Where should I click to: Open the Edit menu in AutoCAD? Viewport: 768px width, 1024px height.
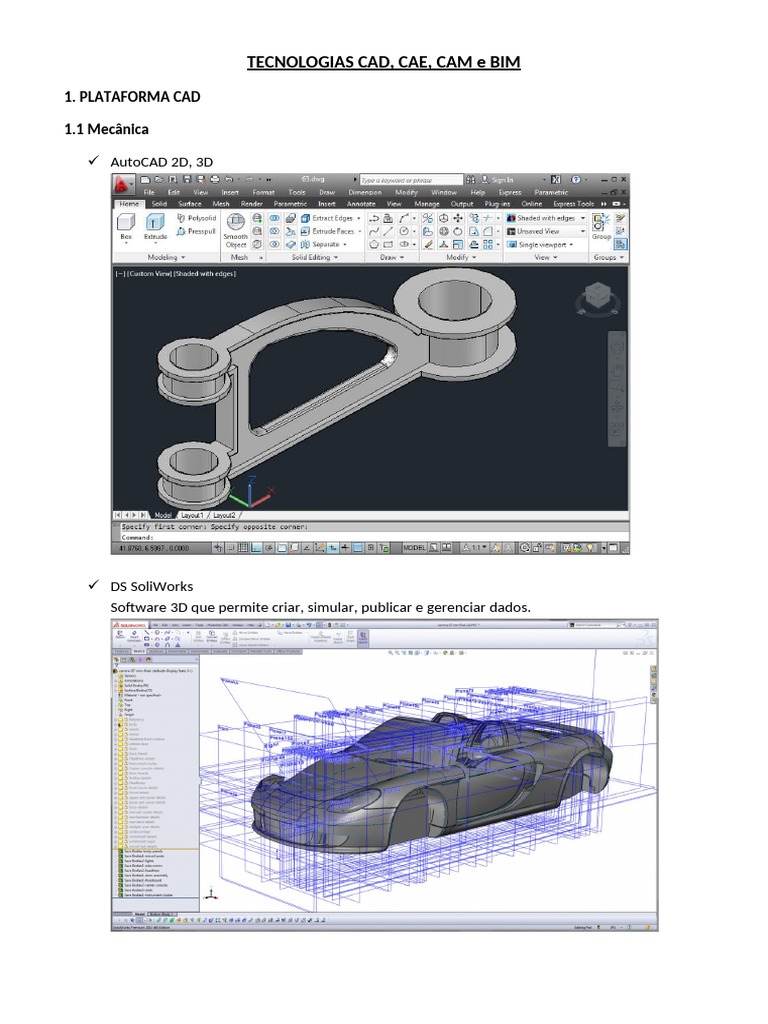point(174,193)
